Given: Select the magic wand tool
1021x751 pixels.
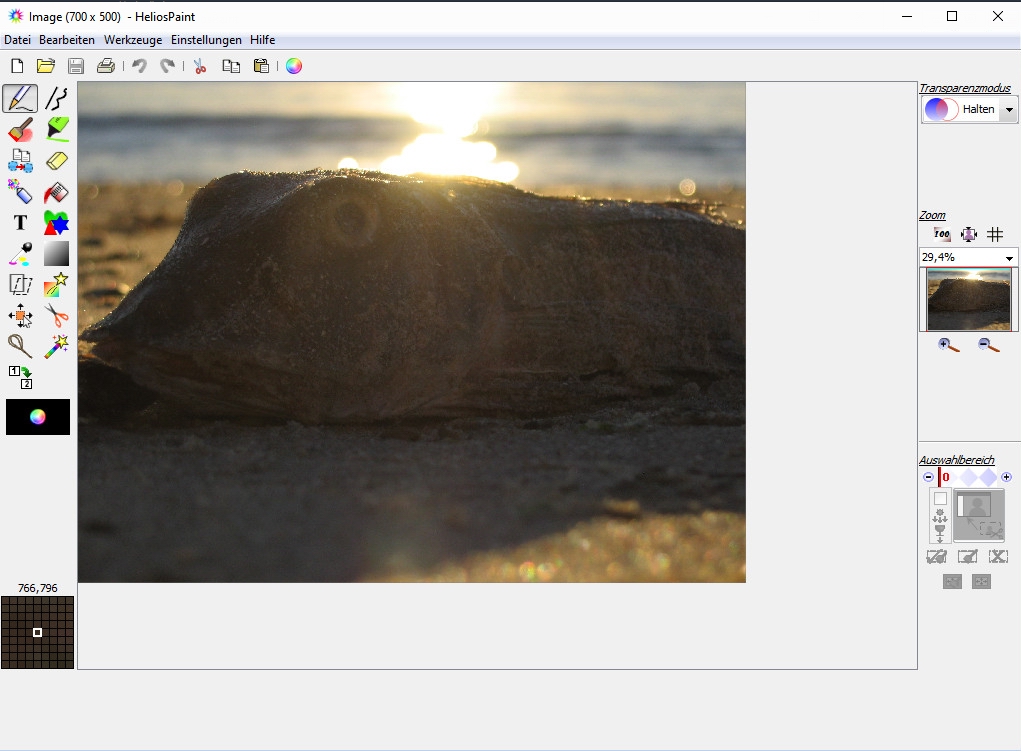Looking at the screenshot, I should click(57, 347).
